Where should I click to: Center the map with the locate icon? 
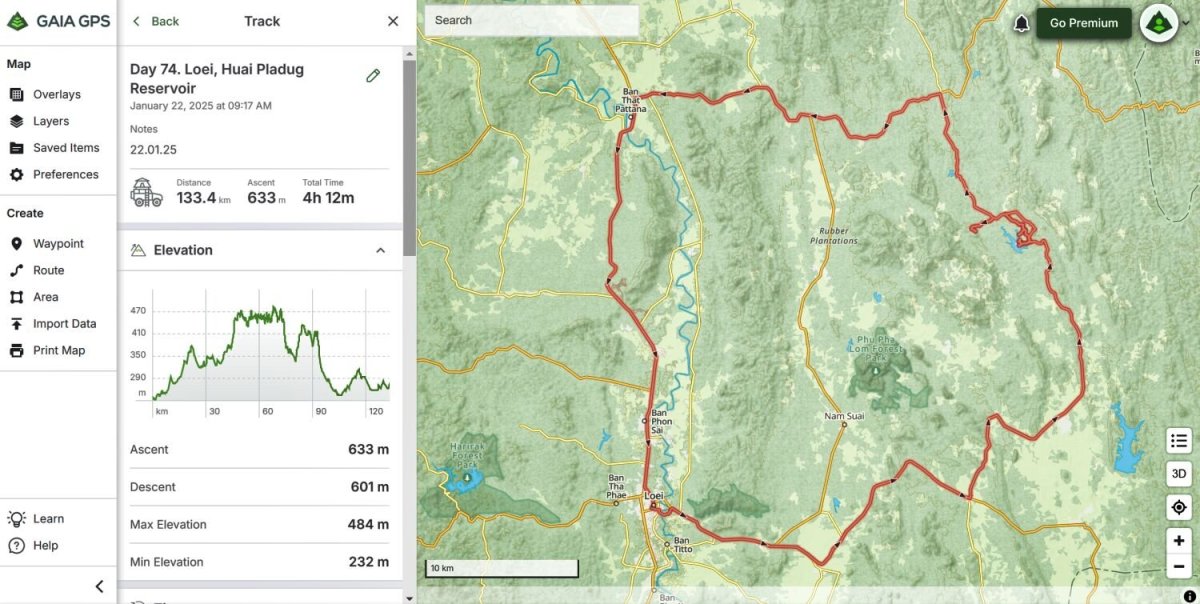[1178, 507]
